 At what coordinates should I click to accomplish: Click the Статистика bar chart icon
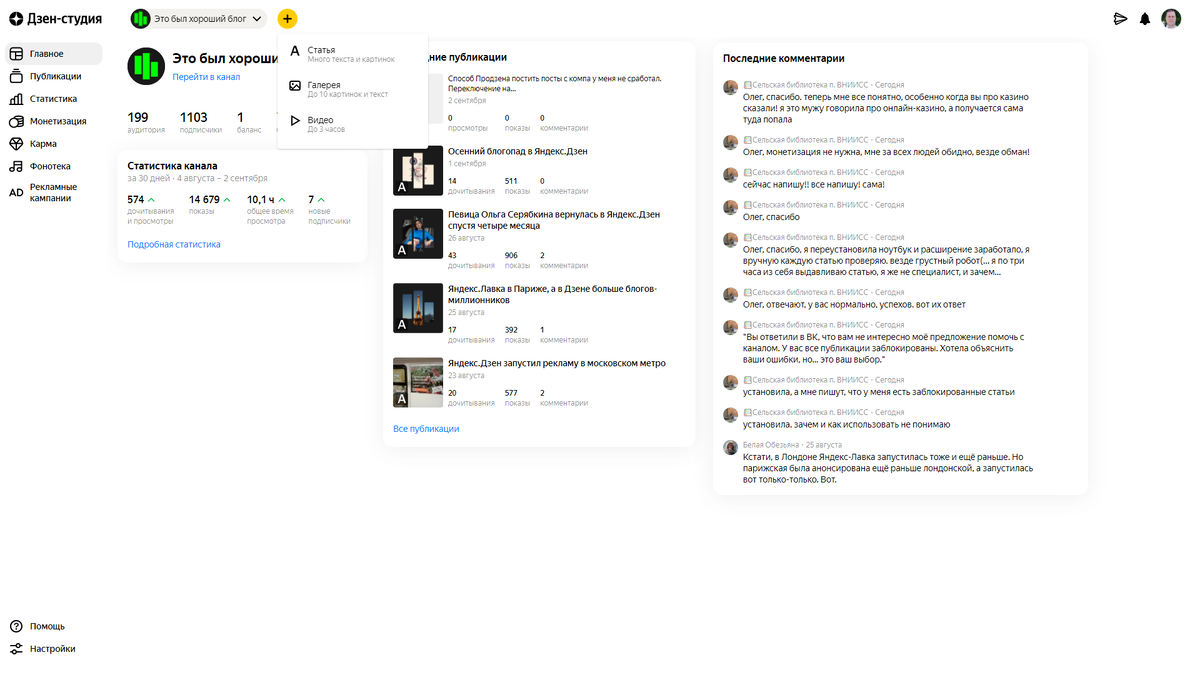click(16, 99)
